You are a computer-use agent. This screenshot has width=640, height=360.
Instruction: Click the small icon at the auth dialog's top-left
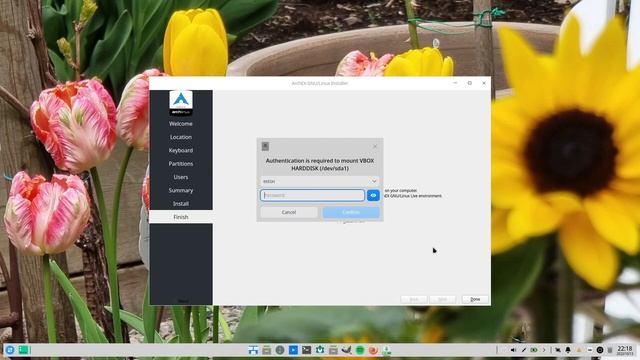pos(265,146)
